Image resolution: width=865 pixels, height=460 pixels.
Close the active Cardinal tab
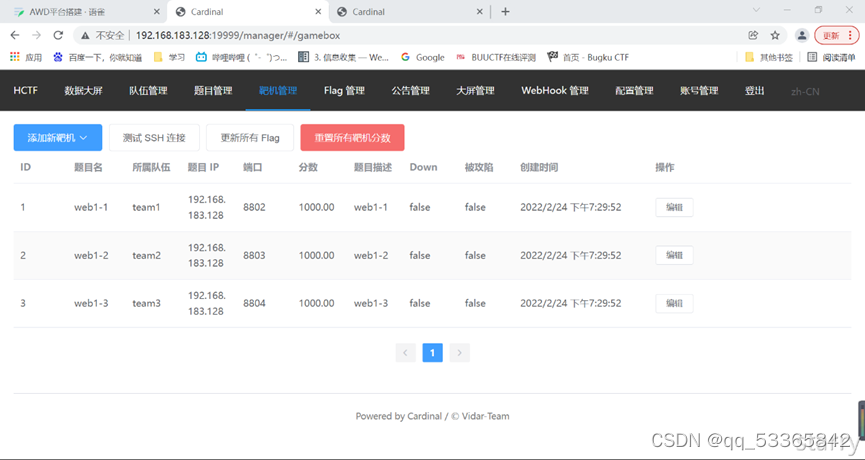(x=318, y=12)
